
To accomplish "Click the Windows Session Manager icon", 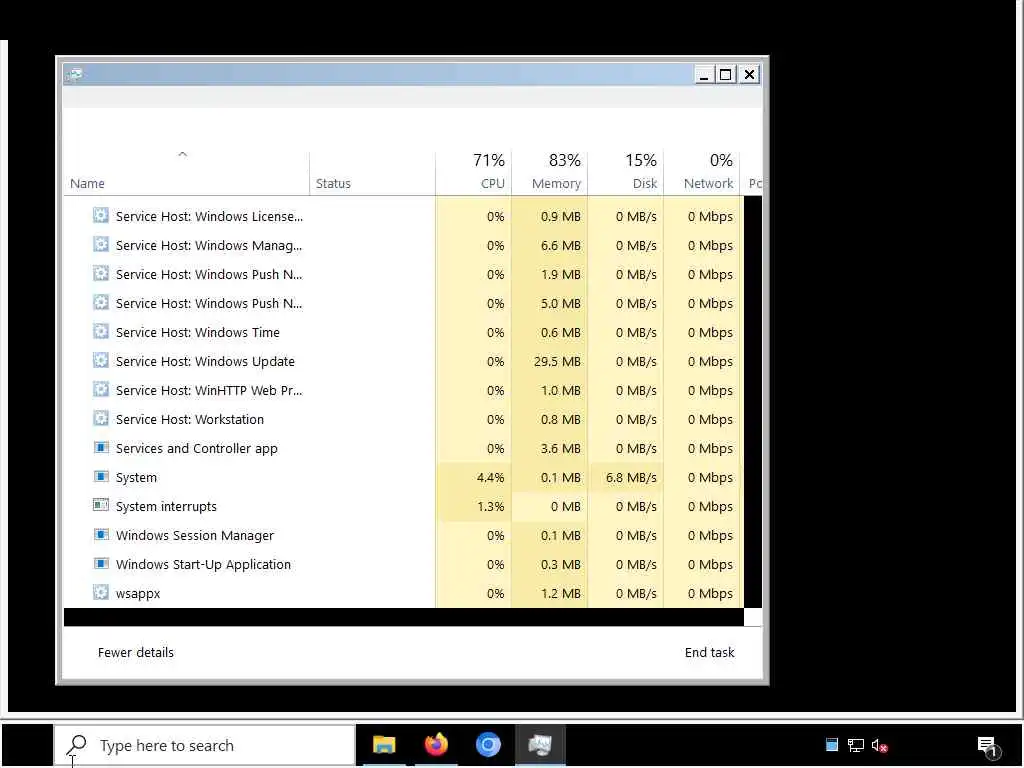I will click(101, 534).
